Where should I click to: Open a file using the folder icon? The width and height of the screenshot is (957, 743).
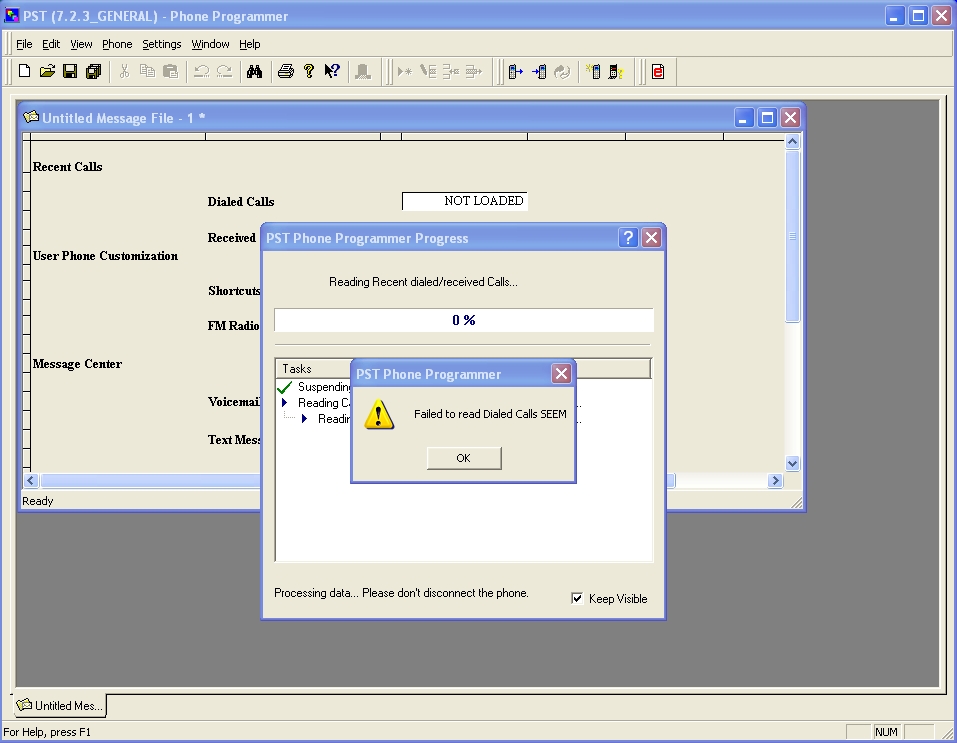[47, 71]
